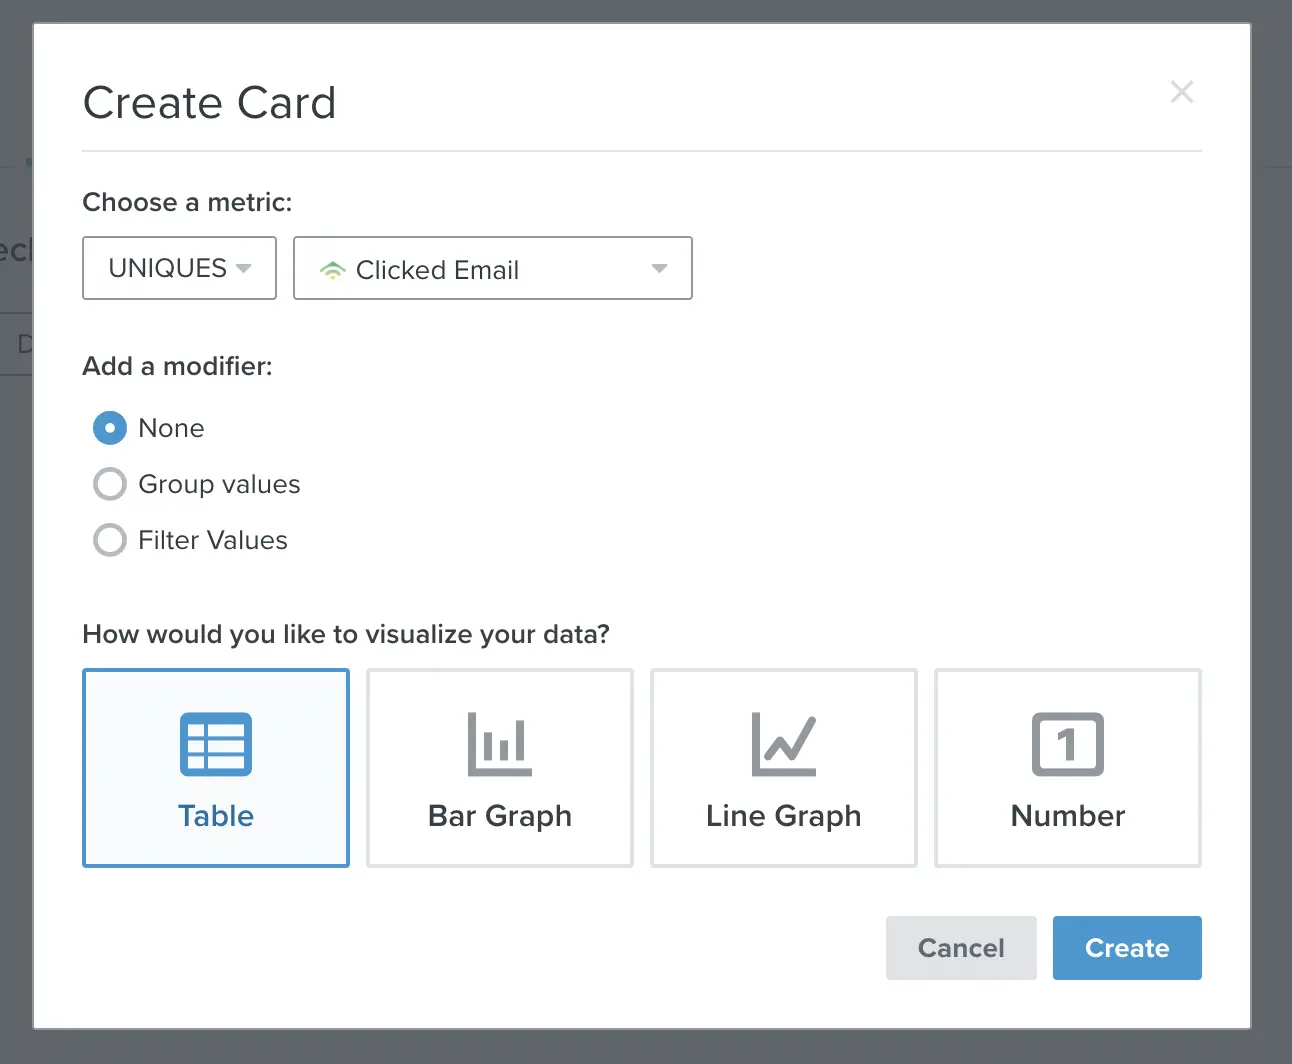Open the UNIQUES metric type dropdown

(179, 268)
